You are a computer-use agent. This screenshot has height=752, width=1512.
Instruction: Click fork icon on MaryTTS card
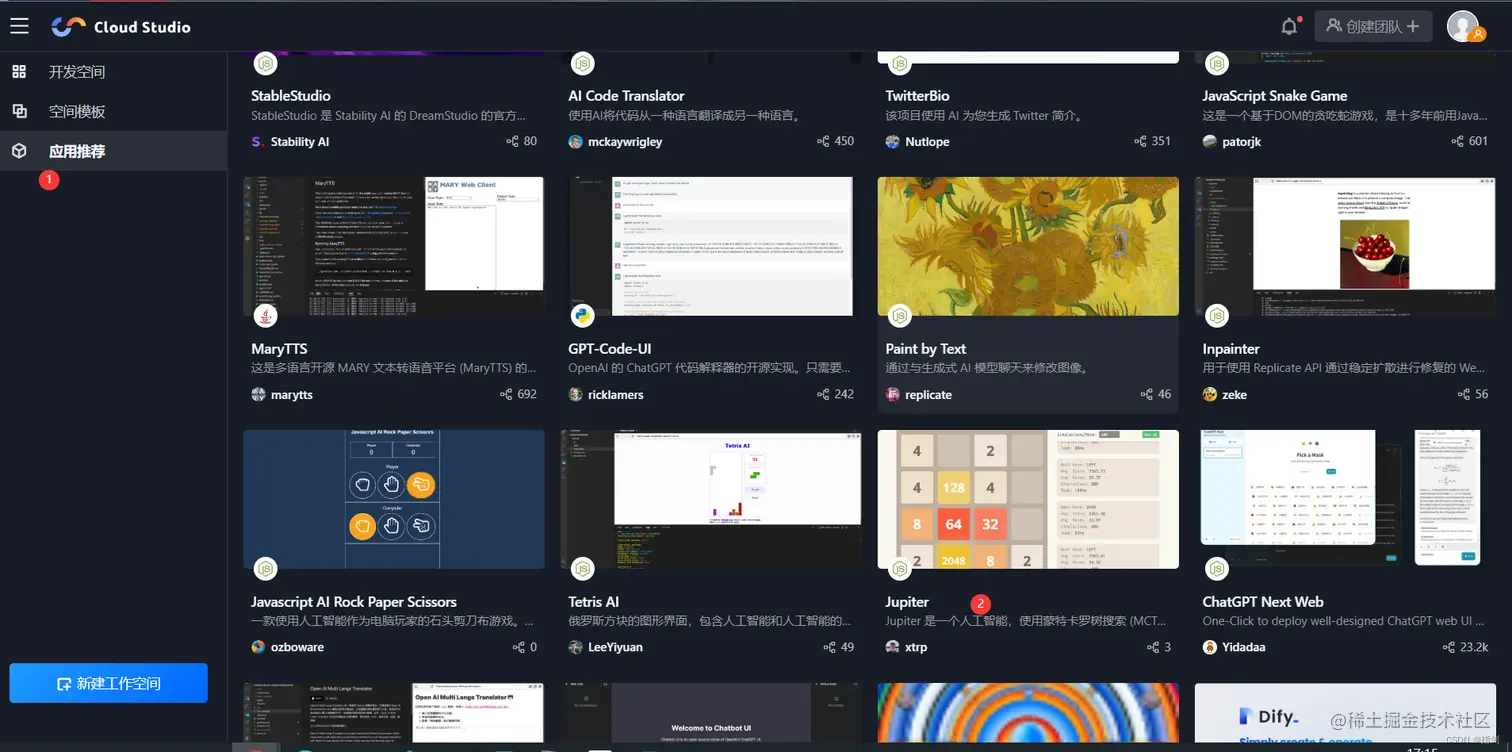(x=506, y=394)
